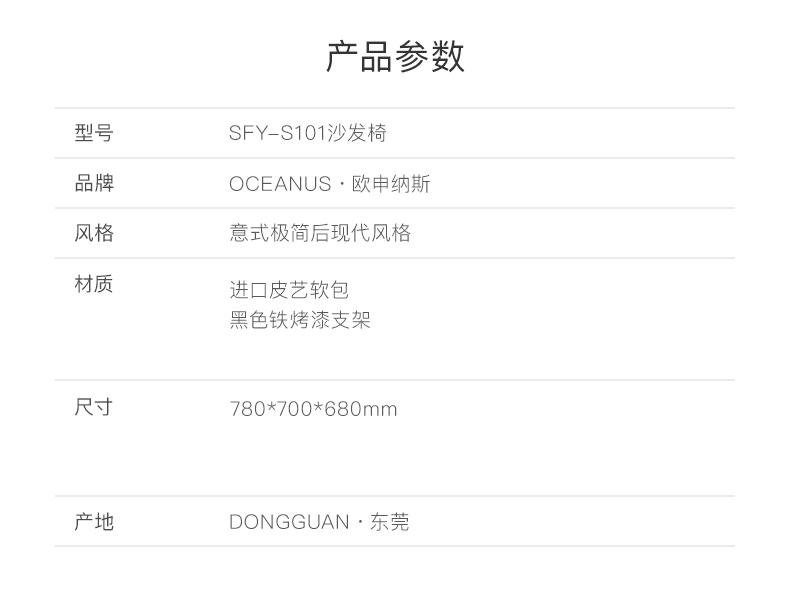Click the 欧申纳斯 characters in brand row
The height and width of the screenshot is (590, 790).
pos(391,184)
